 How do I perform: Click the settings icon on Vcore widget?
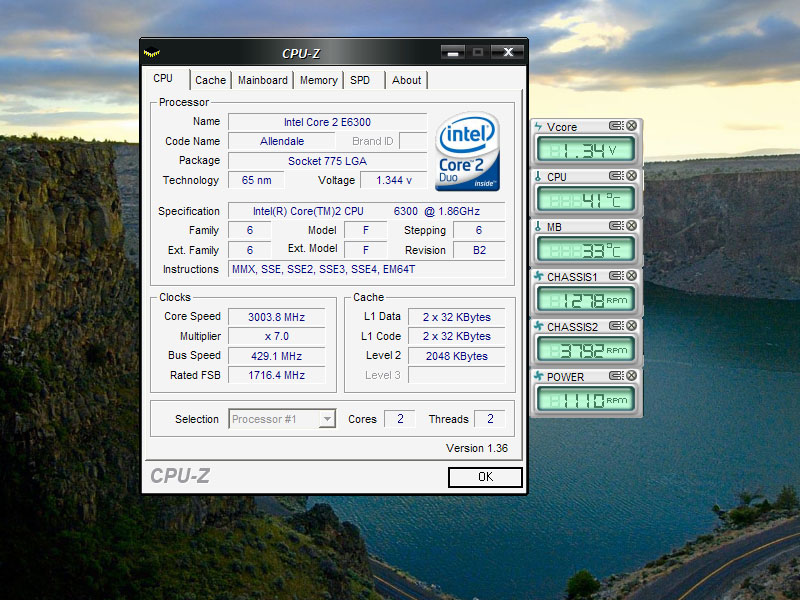coord(616,126)
